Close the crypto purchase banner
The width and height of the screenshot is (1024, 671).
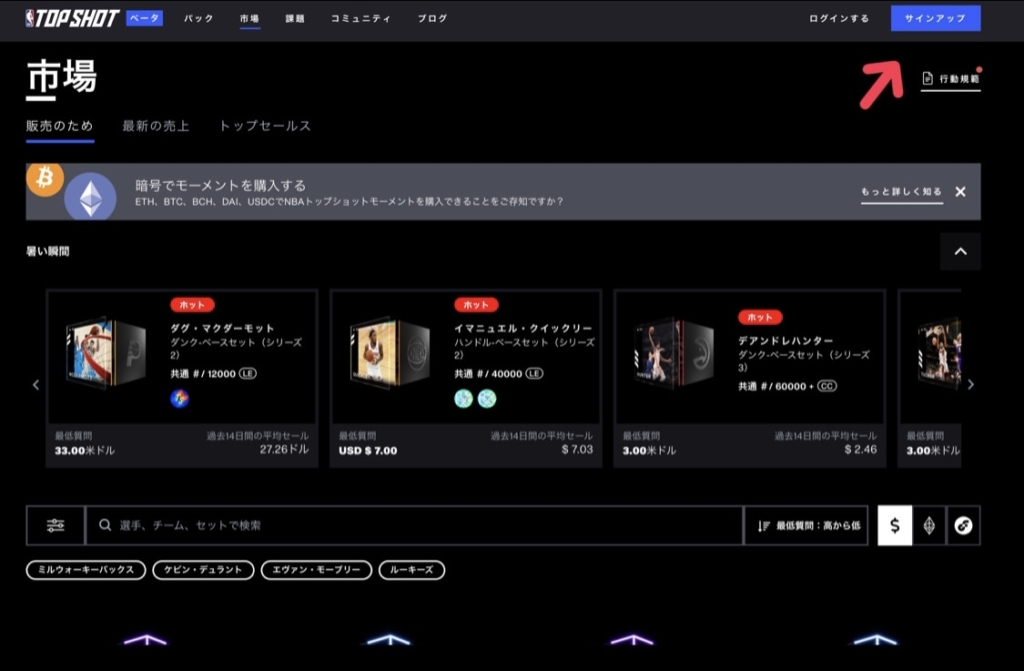[x=960, y=191]
